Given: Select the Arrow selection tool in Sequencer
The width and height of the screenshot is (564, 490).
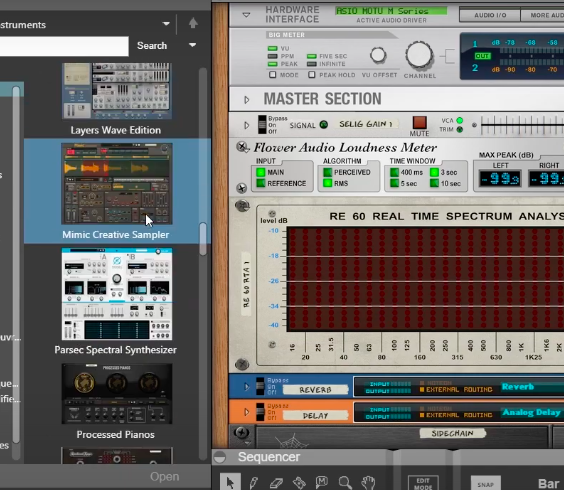Looking at the screenshot, I should point(230,482).
